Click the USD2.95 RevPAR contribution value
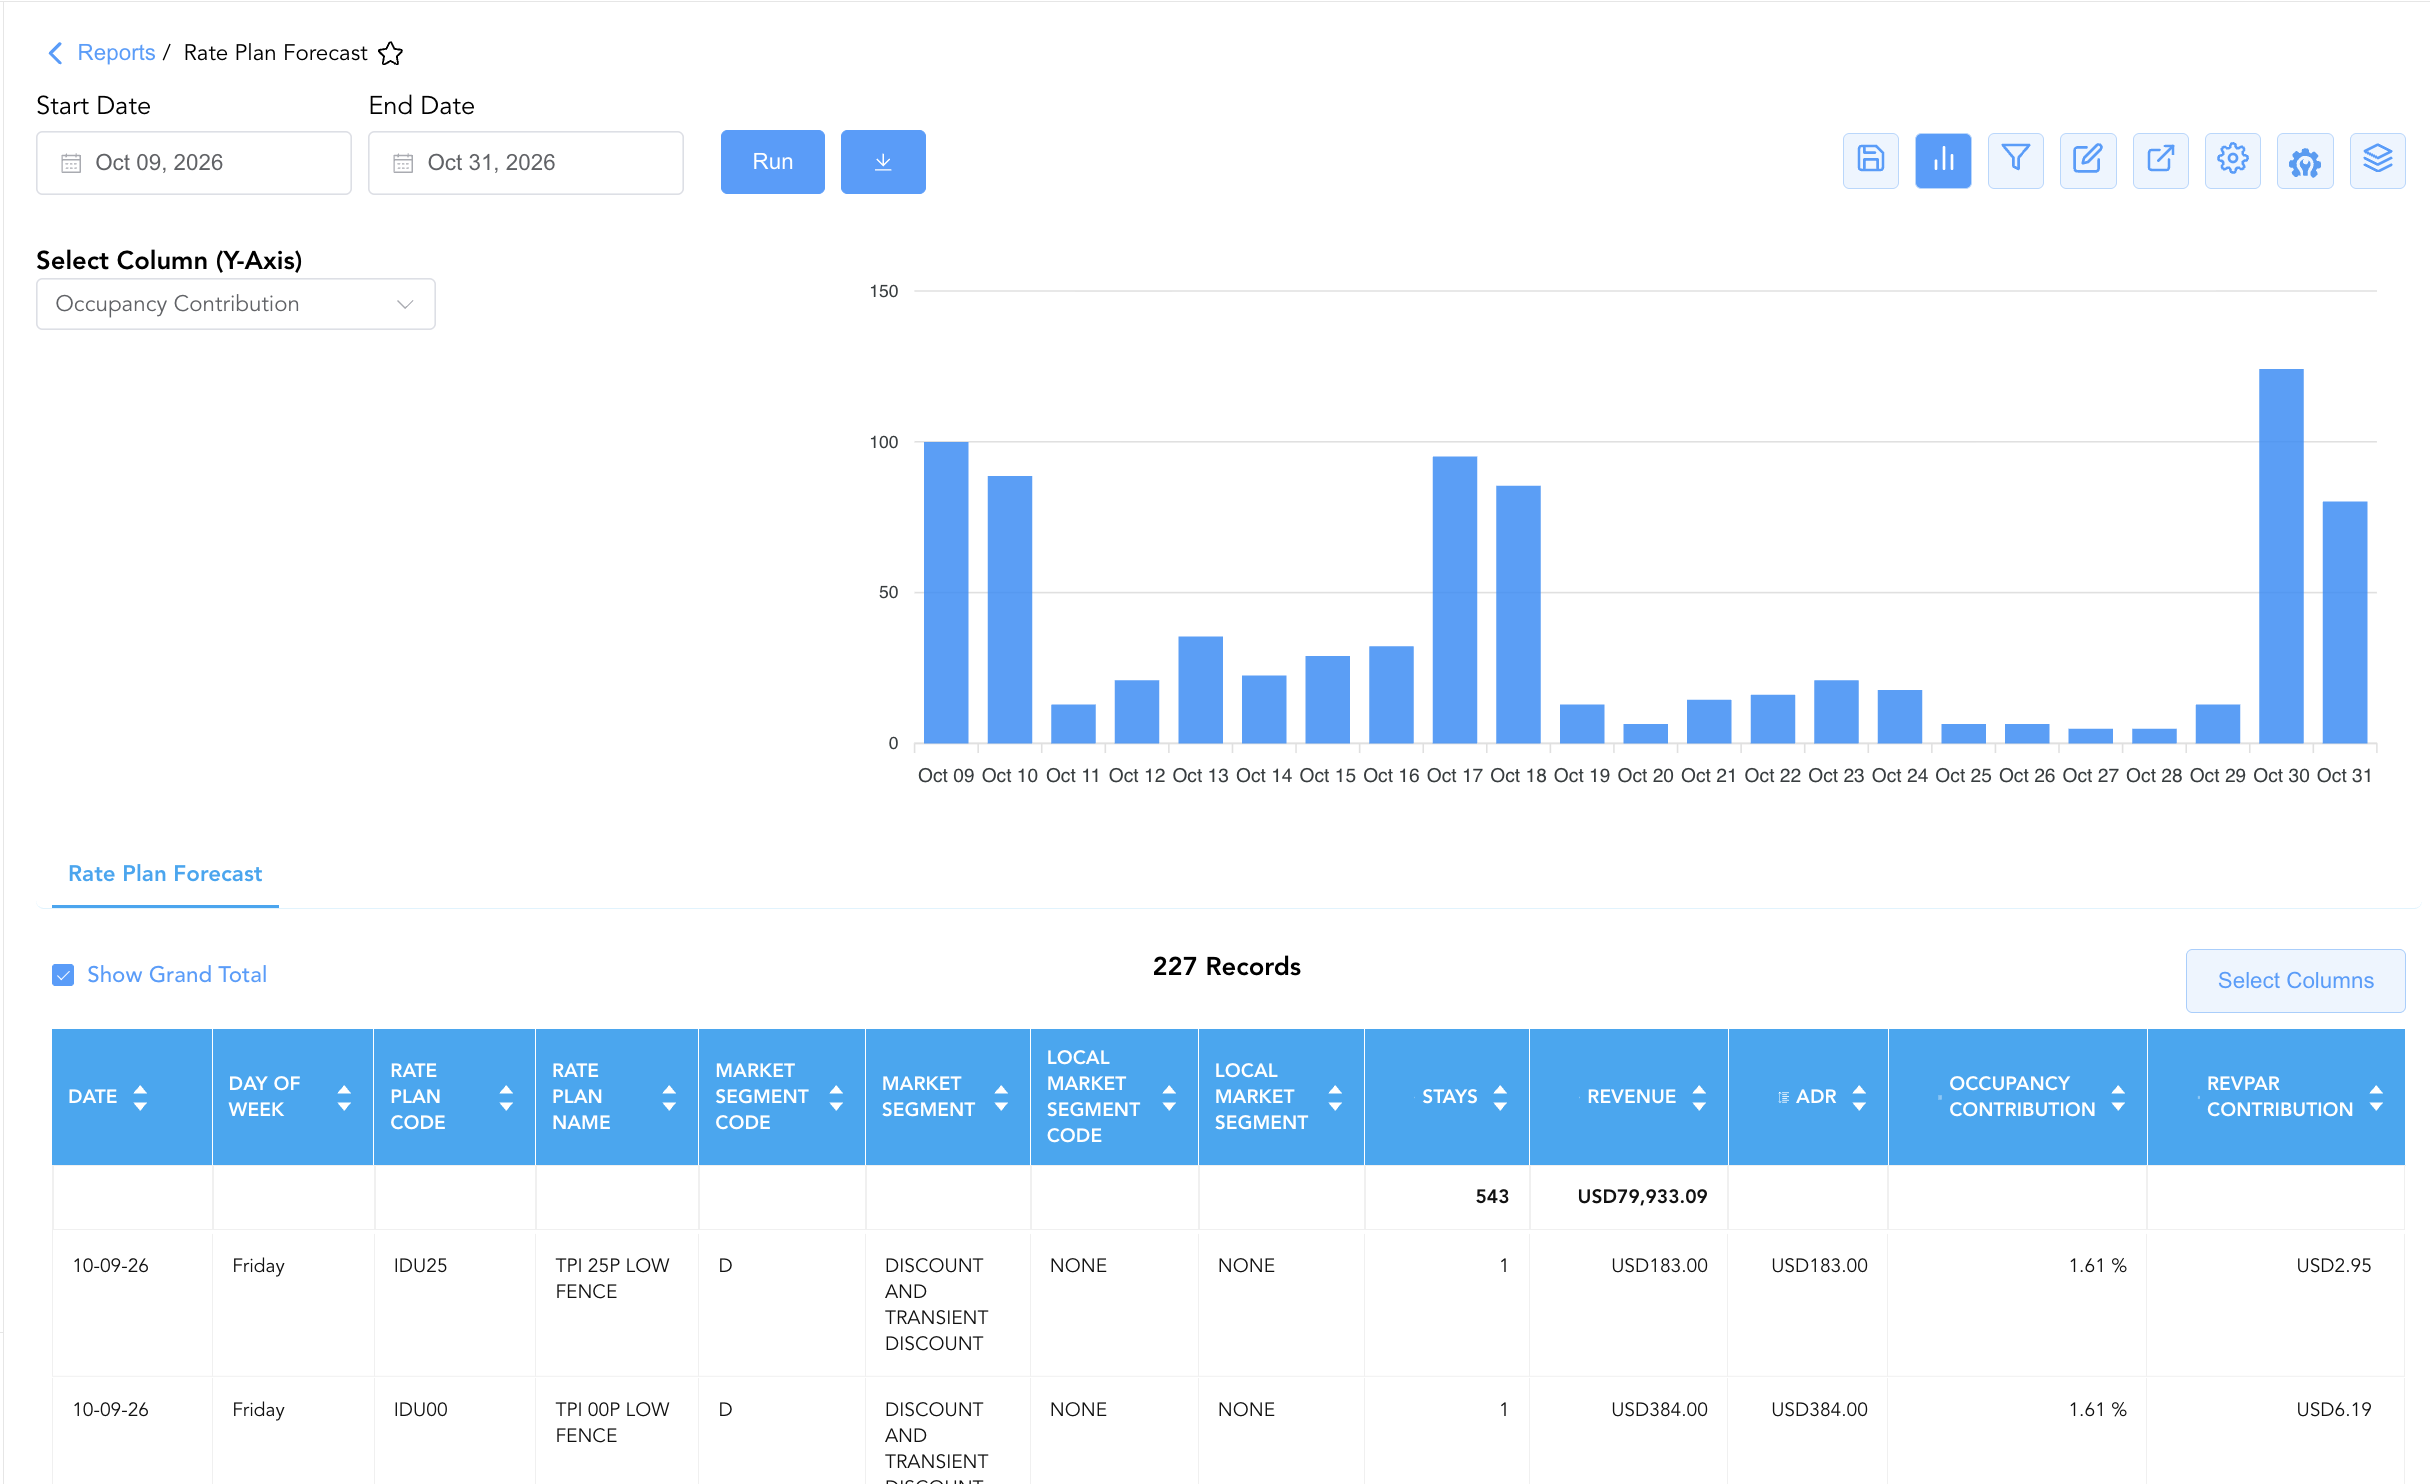 2333,1266
